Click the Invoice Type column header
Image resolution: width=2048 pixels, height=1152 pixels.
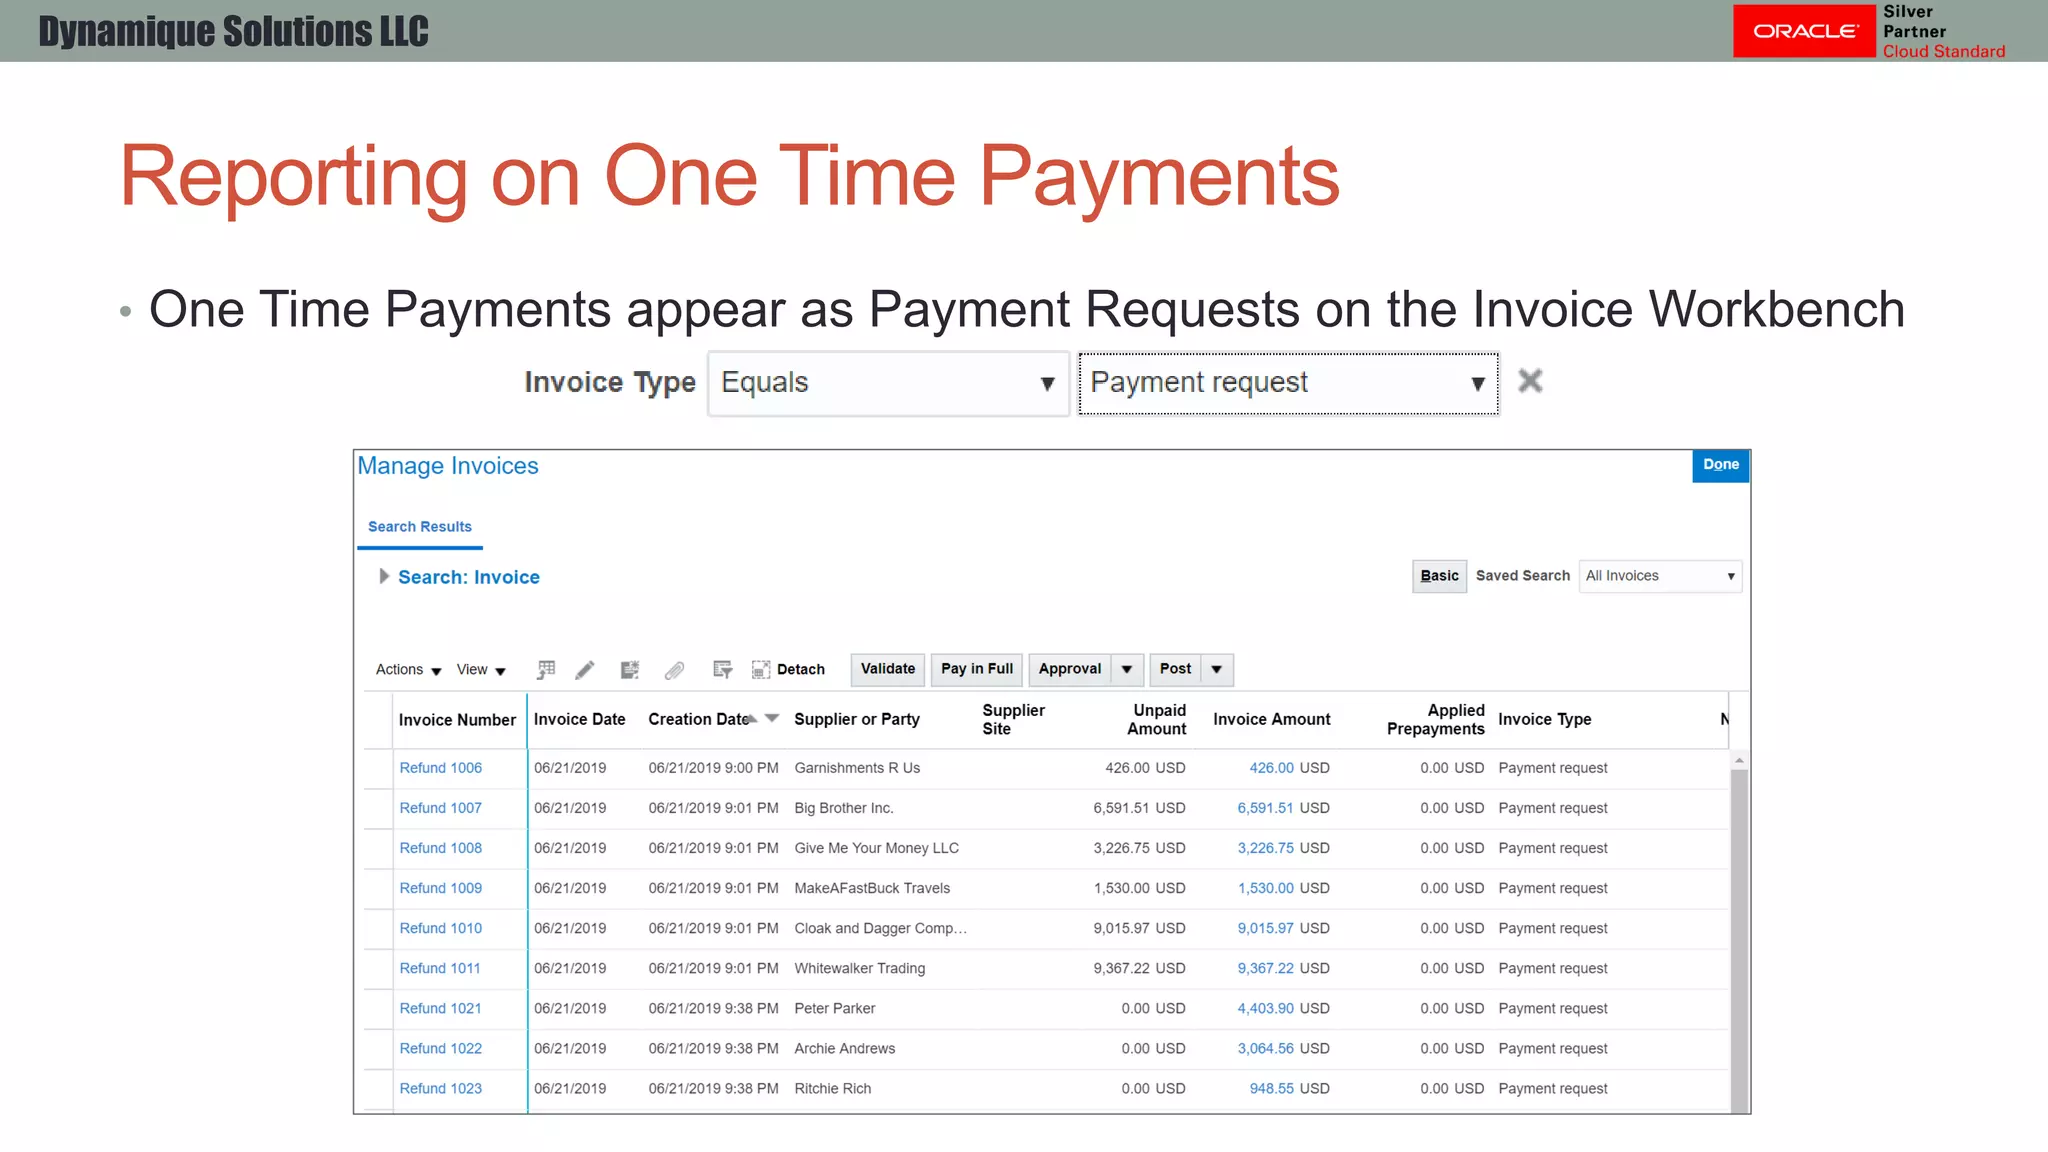tap(1544, 719)
